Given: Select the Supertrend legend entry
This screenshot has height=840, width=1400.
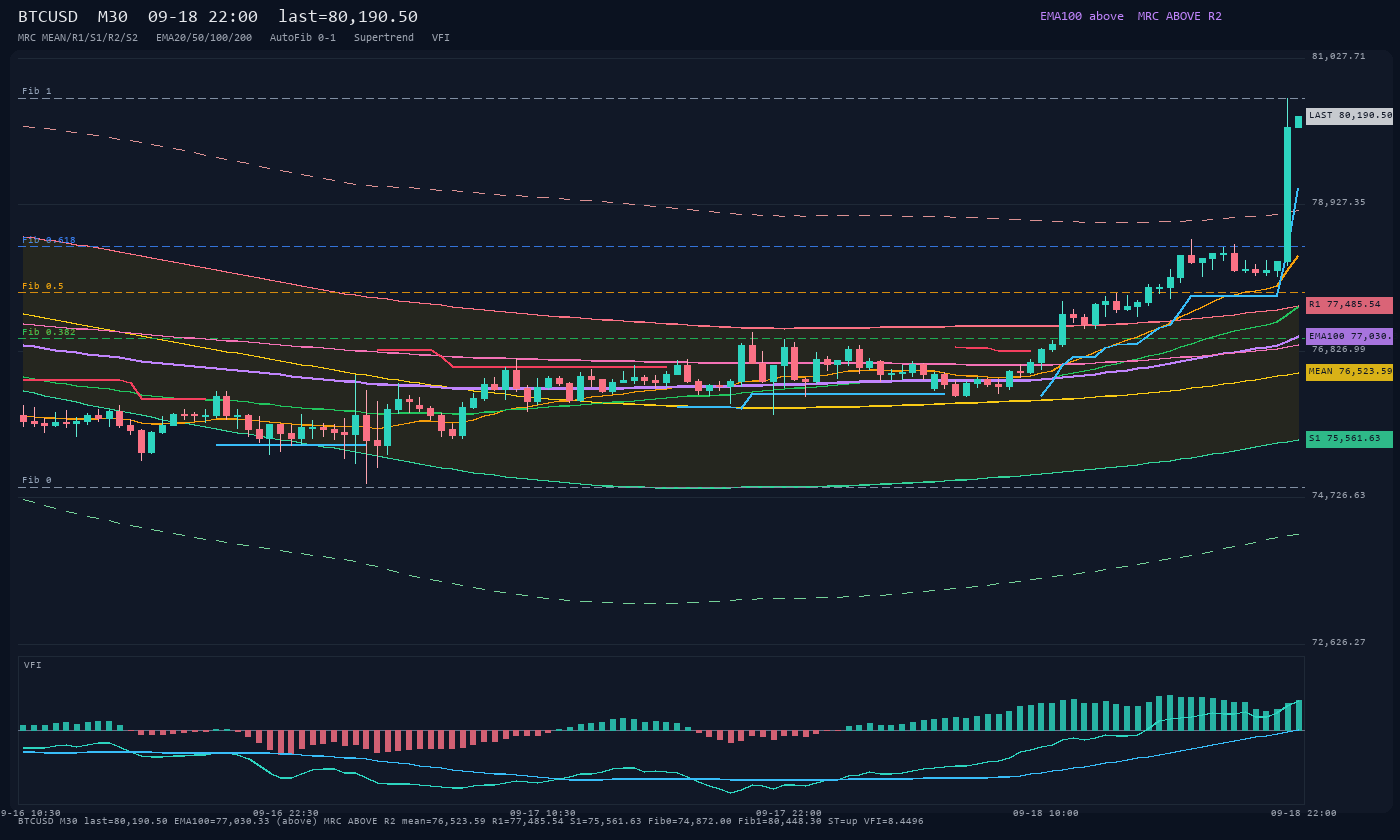Looking at the screenshot, I should 384,37.
